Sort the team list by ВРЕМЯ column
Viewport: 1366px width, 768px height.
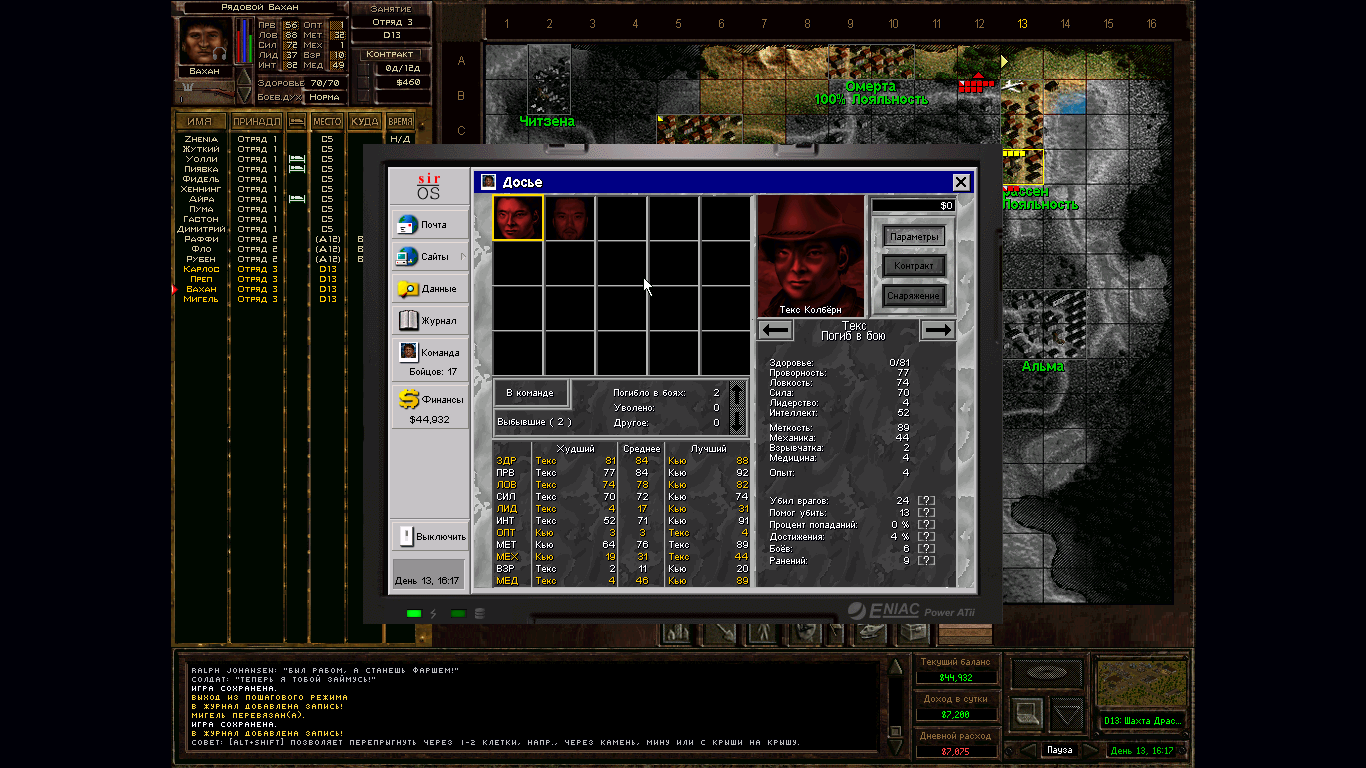click(x=400, y=122)
